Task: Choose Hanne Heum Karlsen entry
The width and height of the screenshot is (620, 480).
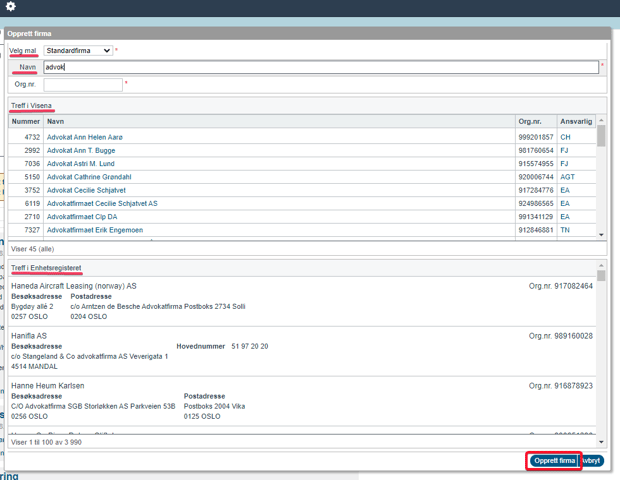Action: pos(48,385)
